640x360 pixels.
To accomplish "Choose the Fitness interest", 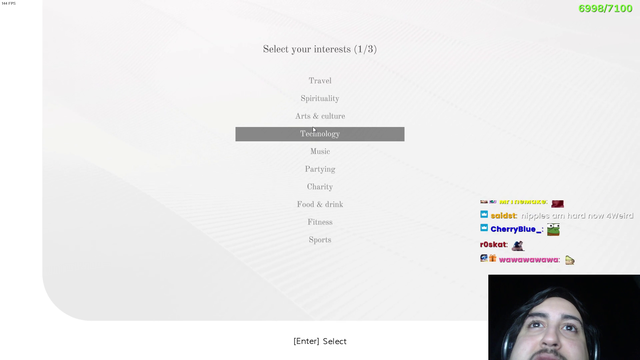I will (x=320, y=222).
